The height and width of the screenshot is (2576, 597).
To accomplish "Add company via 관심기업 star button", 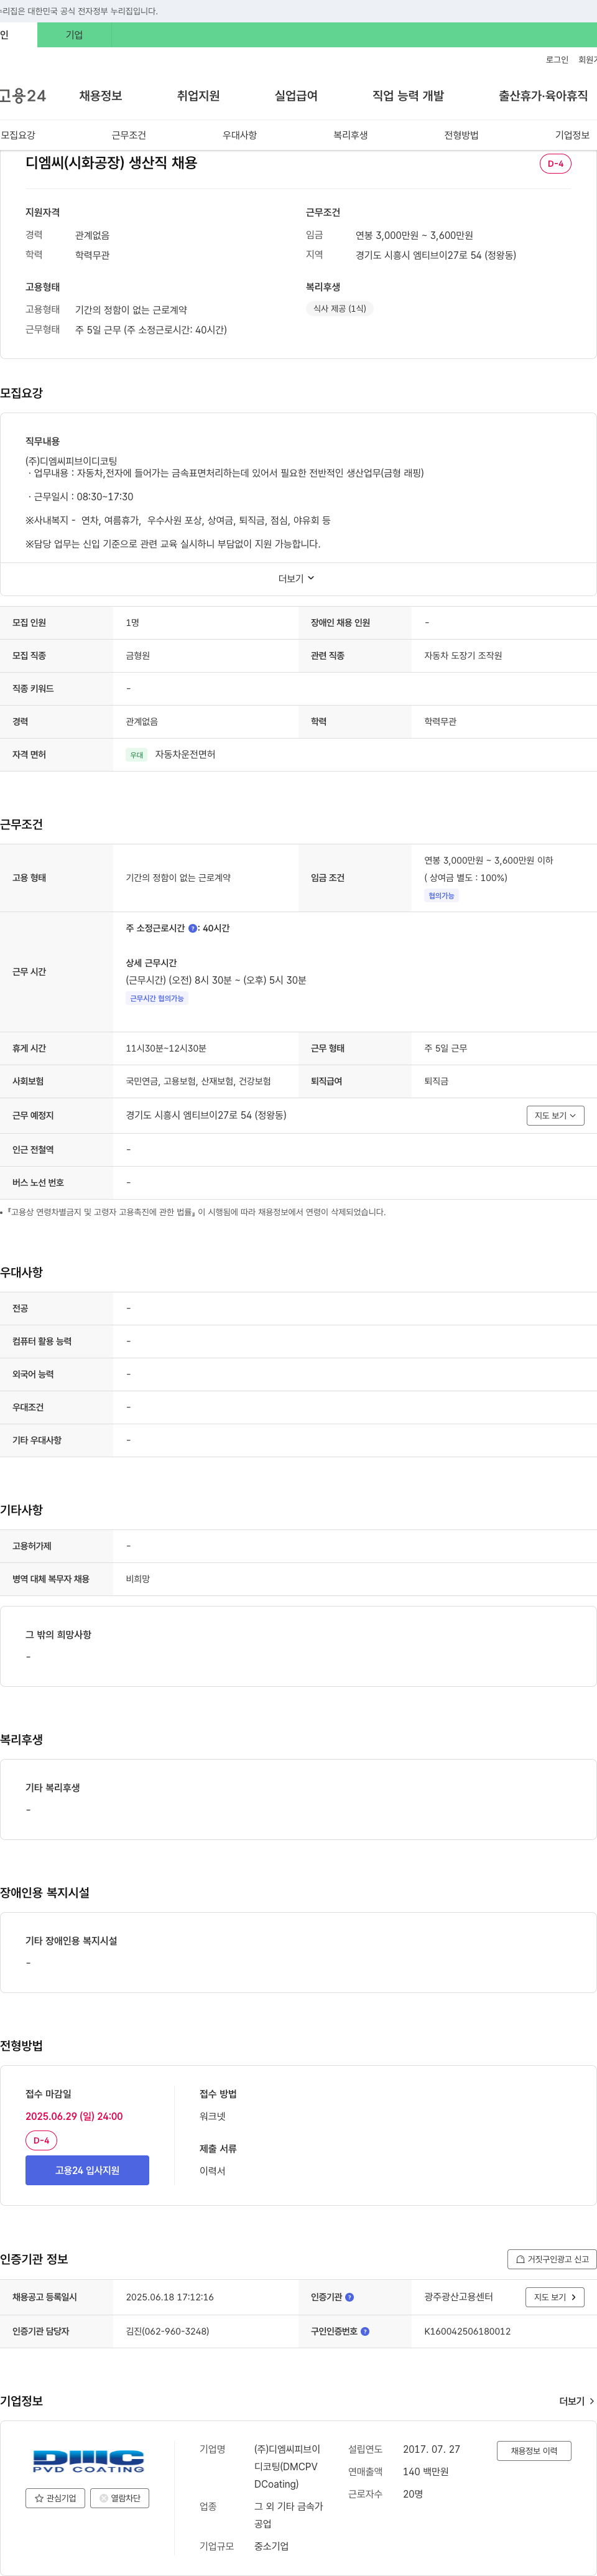I will 55,2498.
